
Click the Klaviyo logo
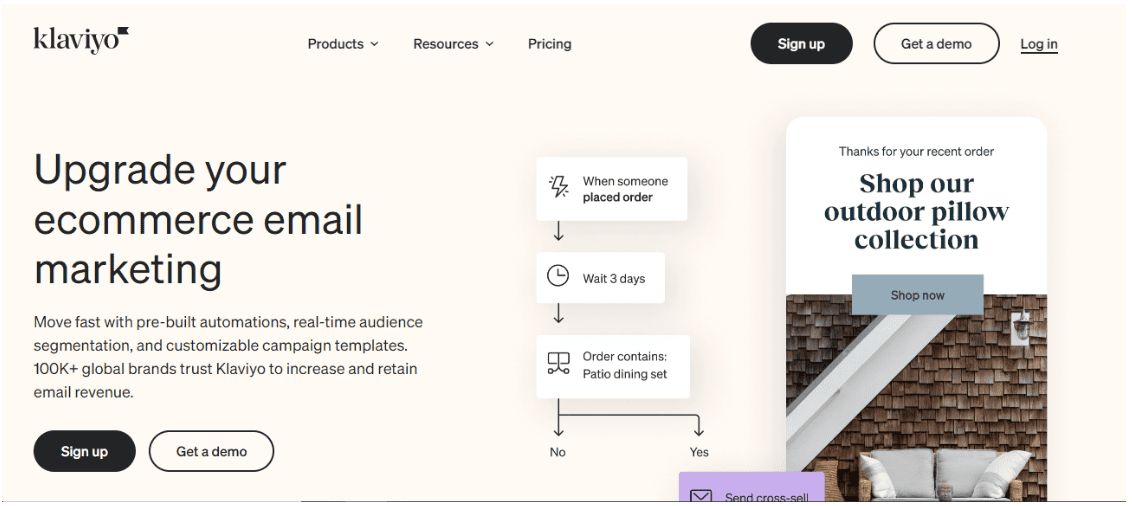point(81,40)
